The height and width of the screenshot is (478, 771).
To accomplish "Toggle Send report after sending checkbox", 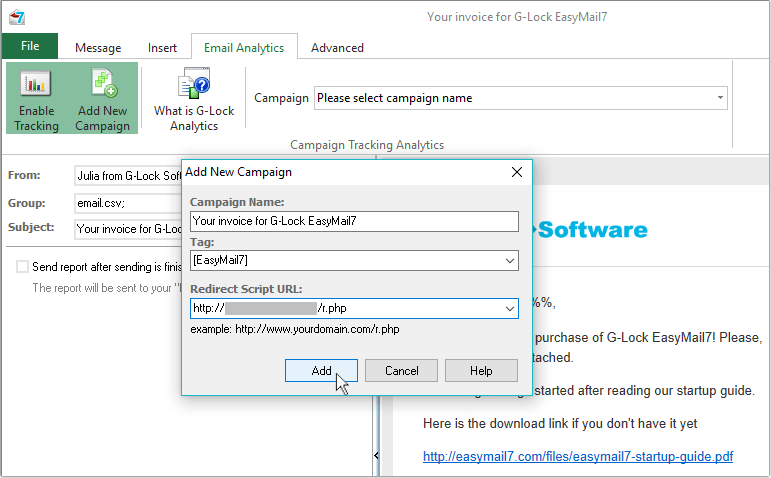I will tap(22, 267).
